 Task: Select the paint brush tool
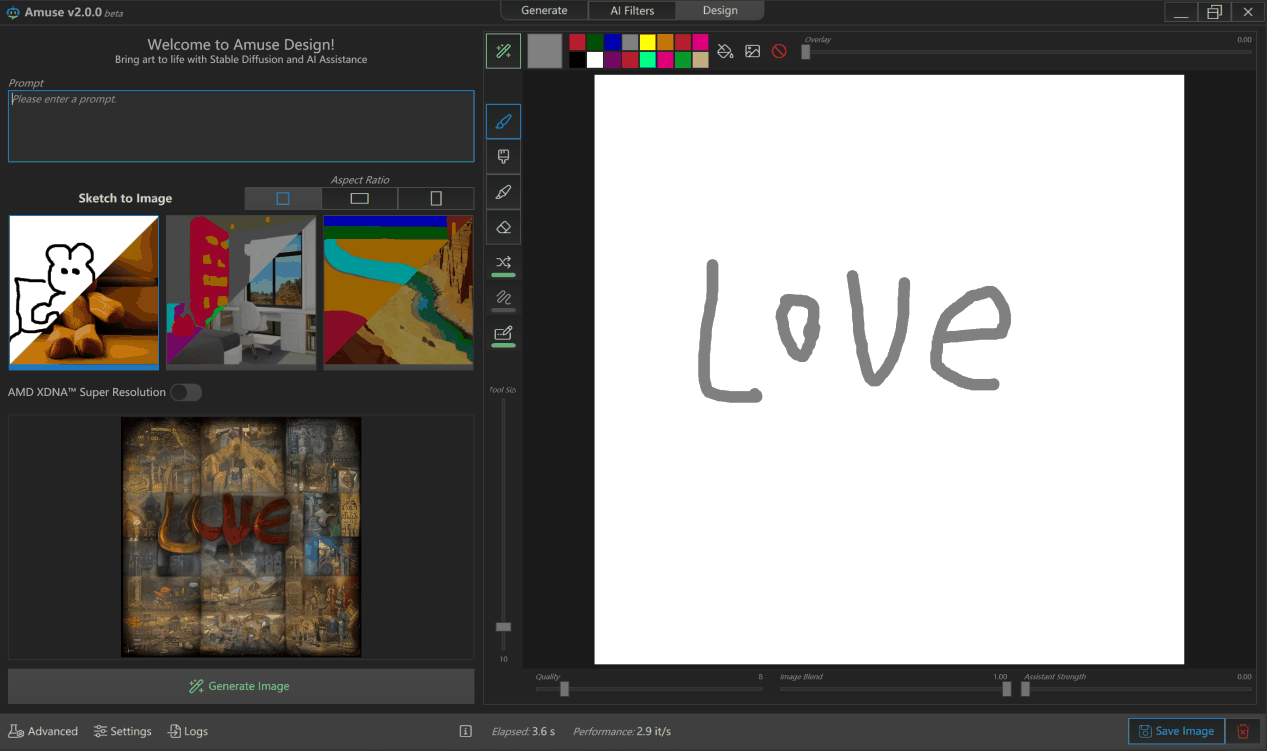point(503,122)
